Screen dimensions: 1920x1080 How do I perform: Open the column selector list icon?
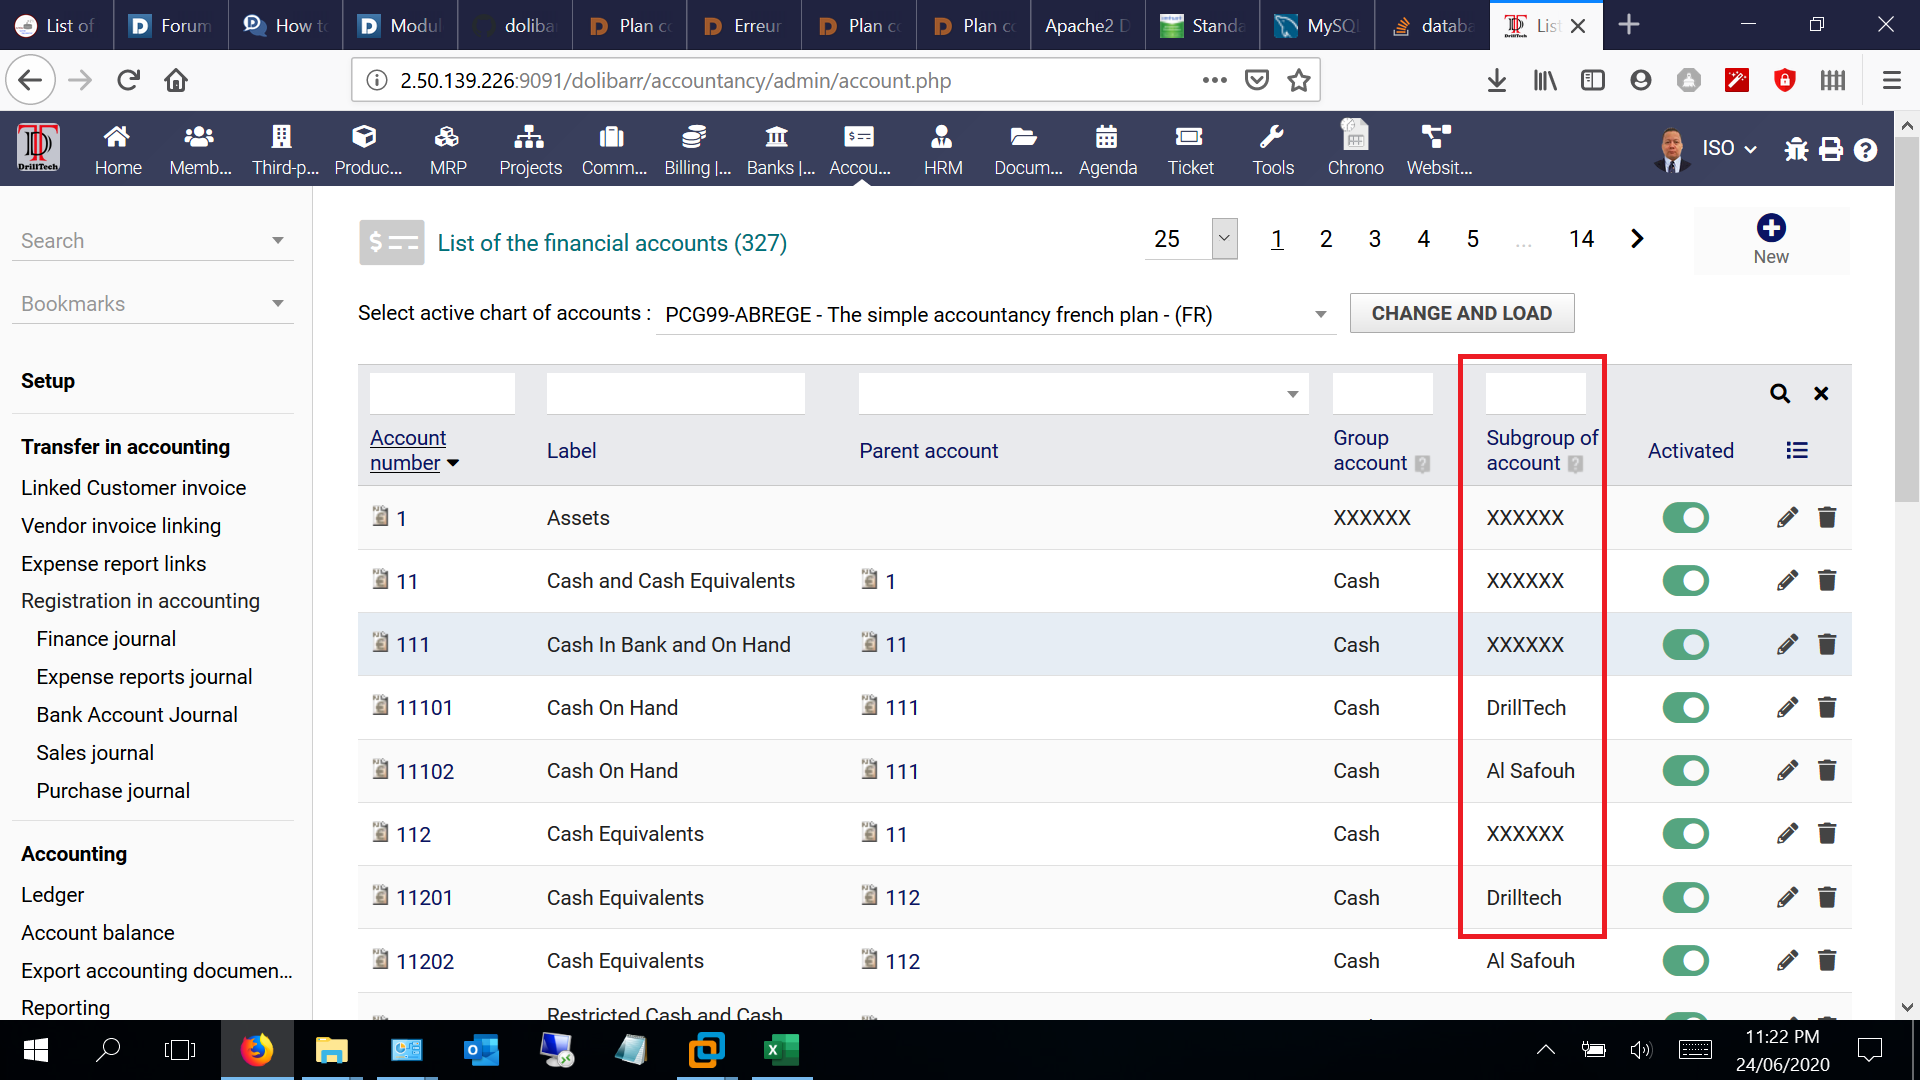pos(1797,451)
